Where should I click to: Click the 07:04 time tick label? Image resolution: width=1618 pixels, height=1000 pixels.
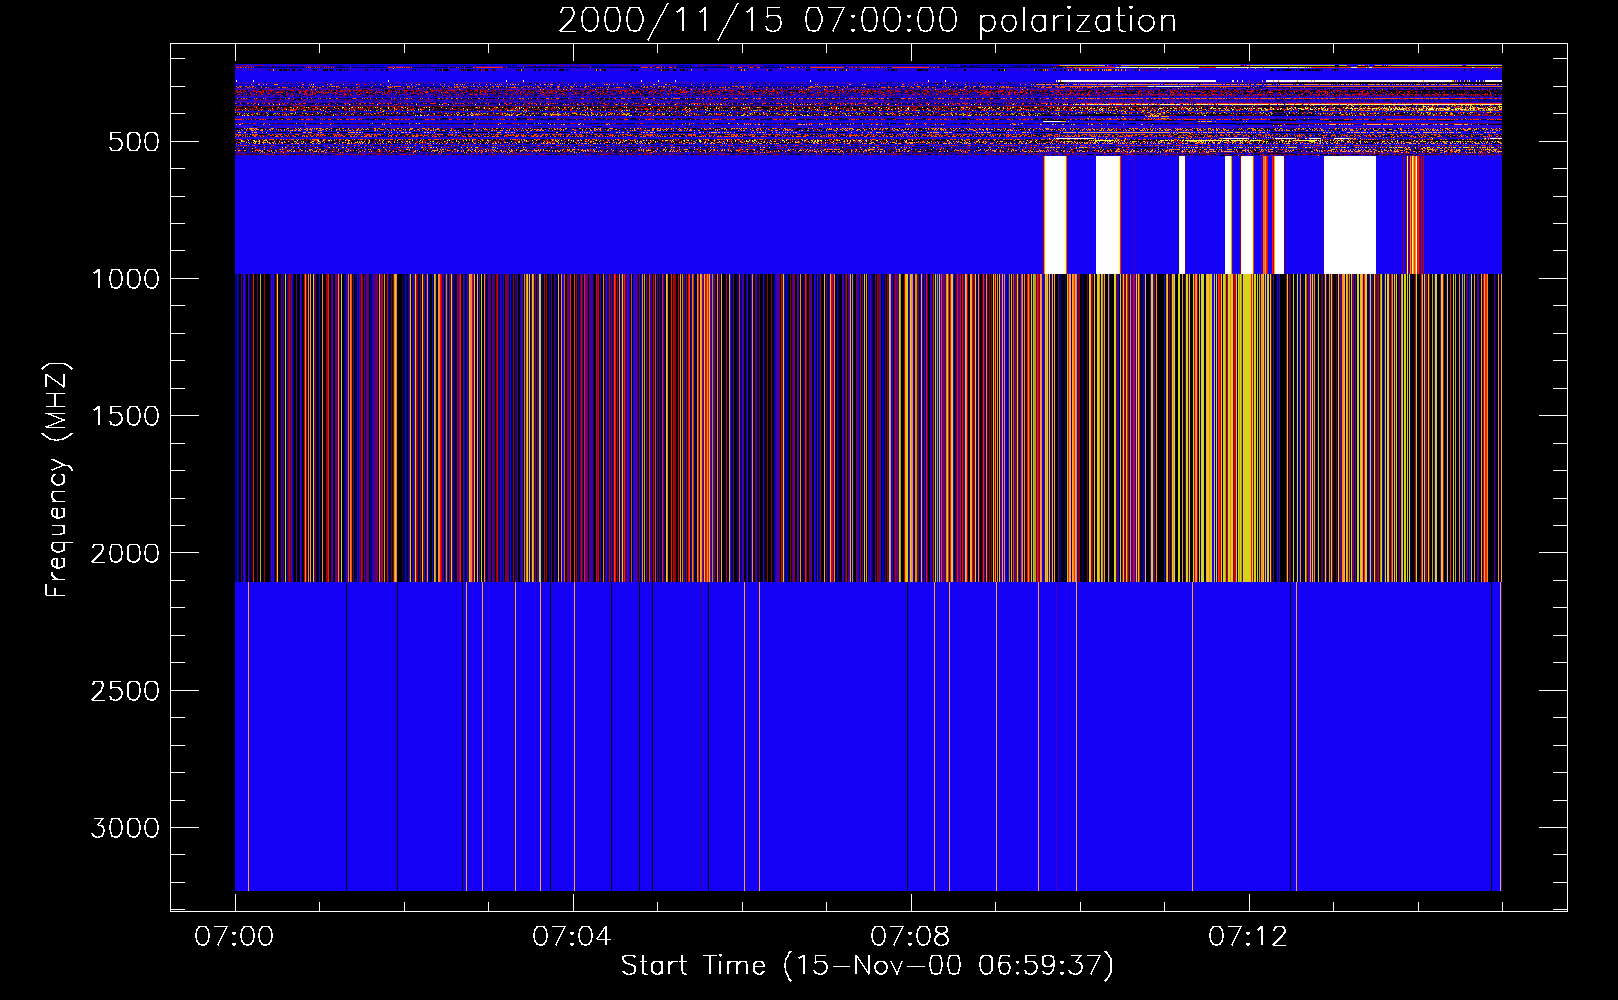tap(572, 937)
